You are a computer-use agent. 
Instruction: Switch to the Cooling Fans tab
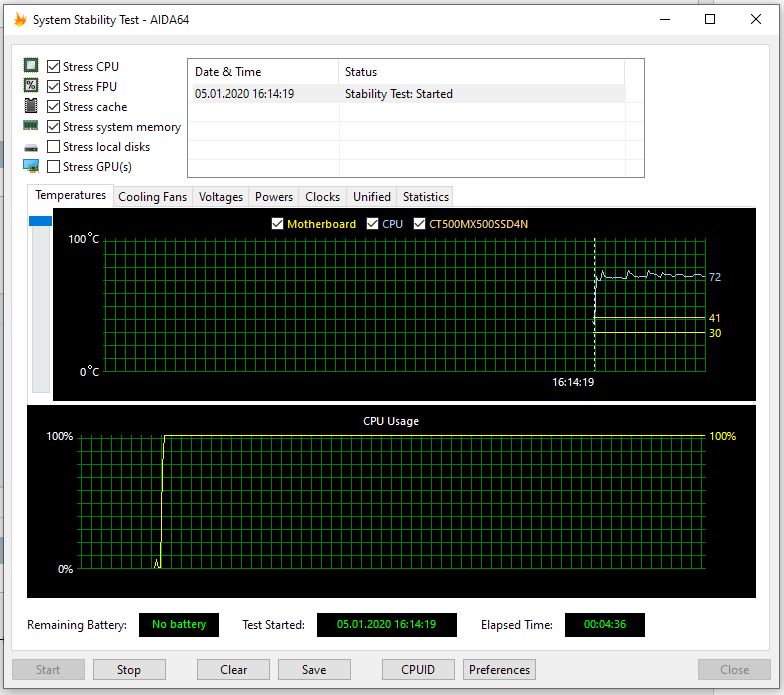152,197
